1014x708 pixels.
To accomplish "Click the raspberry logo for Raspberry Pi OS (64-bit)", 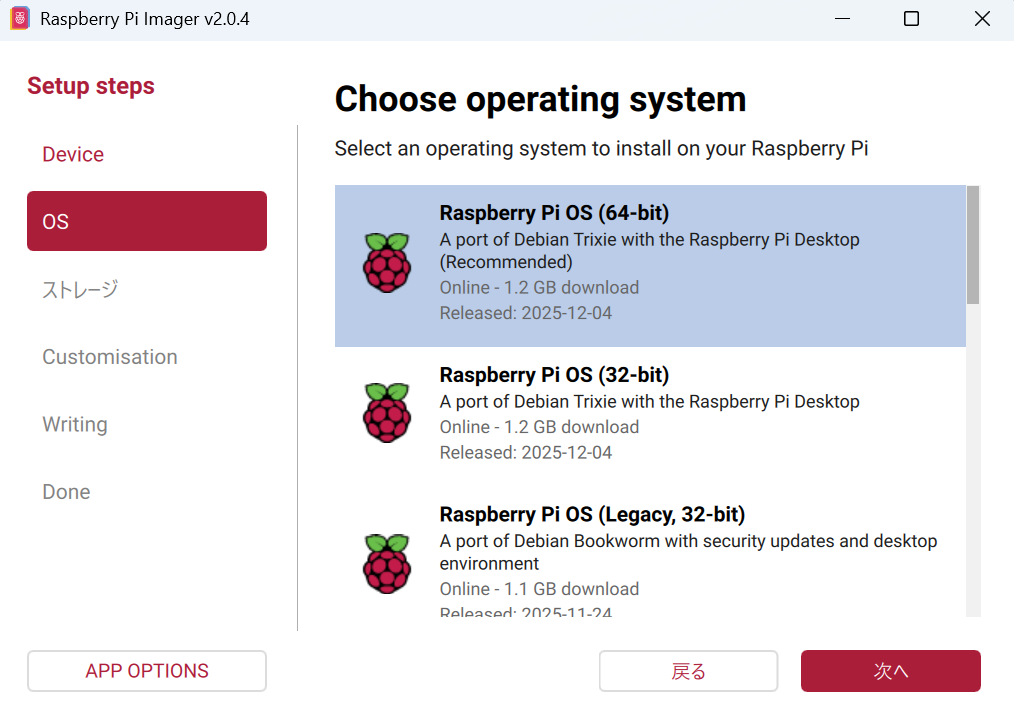I will click(x=387, y=263).
